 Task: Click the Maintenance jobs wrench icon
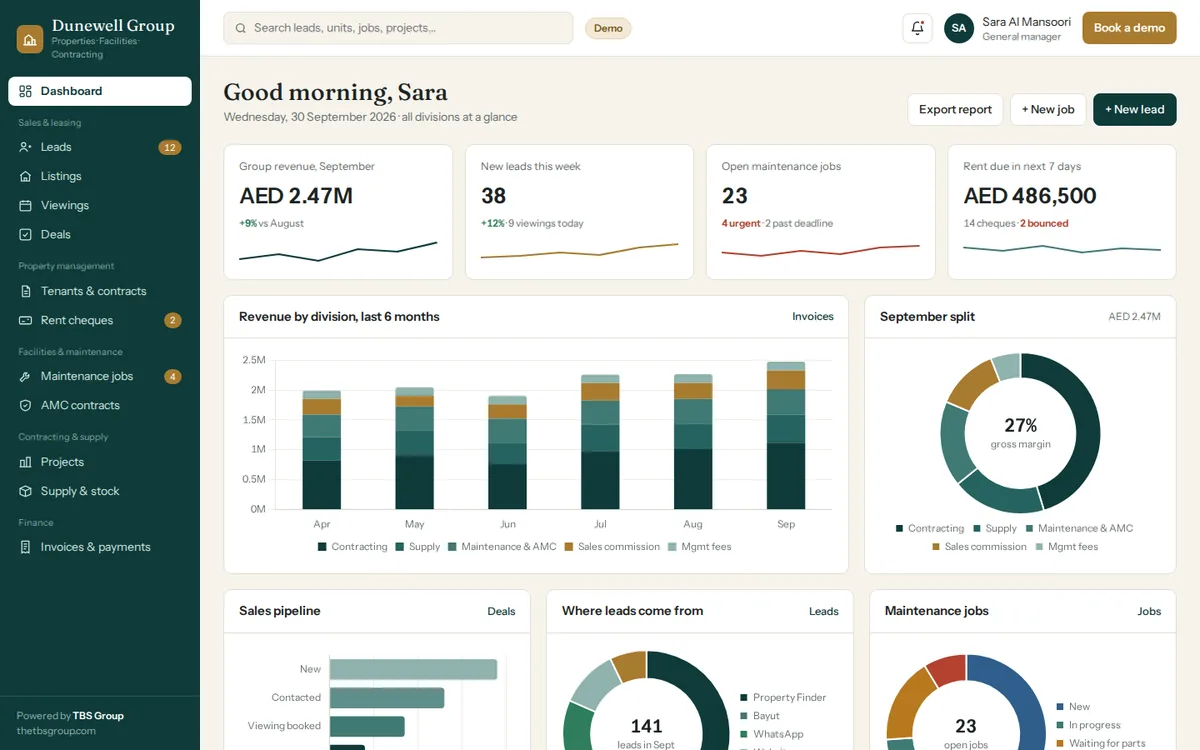tap(26, 376)
